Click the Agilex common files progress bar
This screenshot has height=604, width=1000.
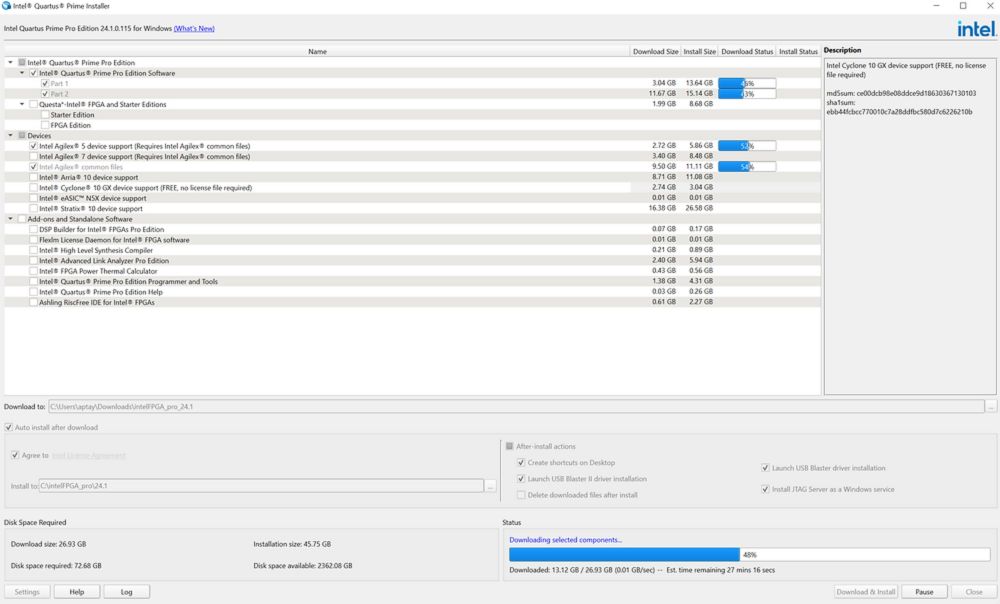tap(747, 166)
